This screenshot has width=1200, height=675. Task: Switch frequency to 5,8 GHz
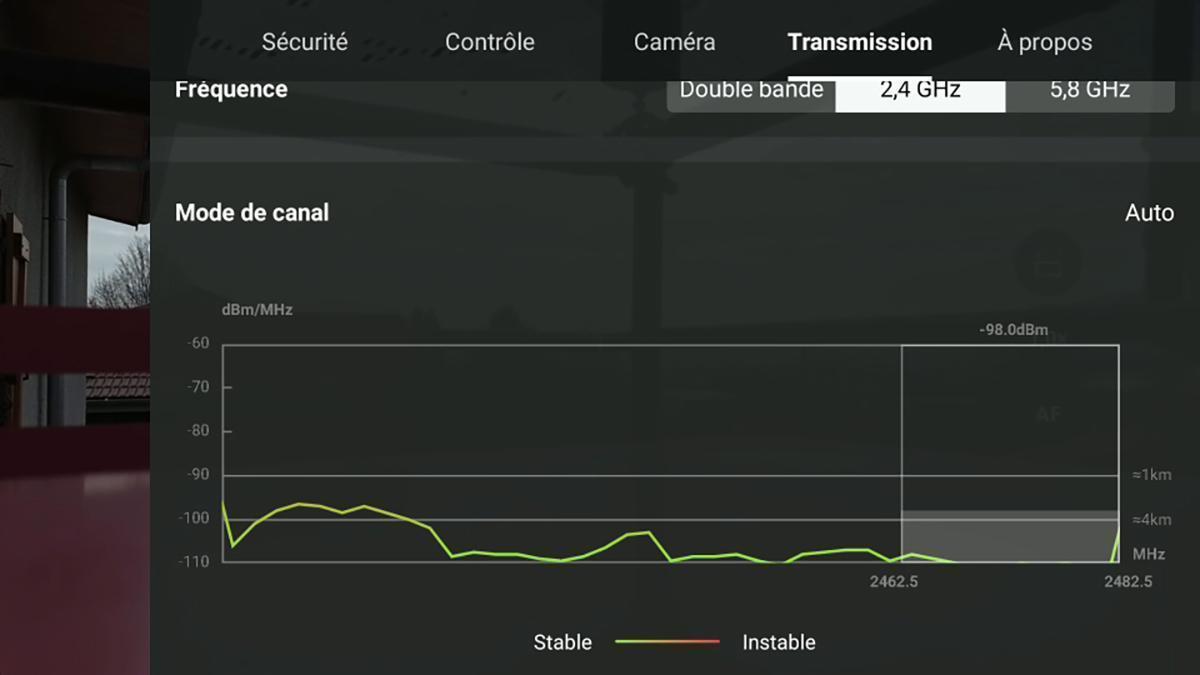click(1090, 90)
